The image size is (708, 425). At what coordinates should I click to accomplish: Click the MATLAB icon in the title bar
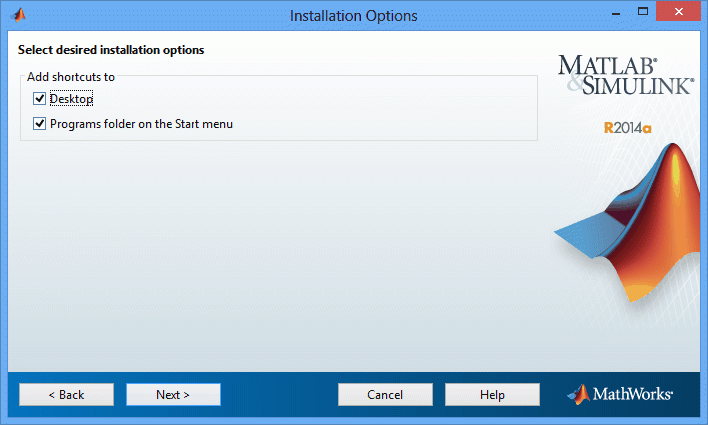(19, 15)
